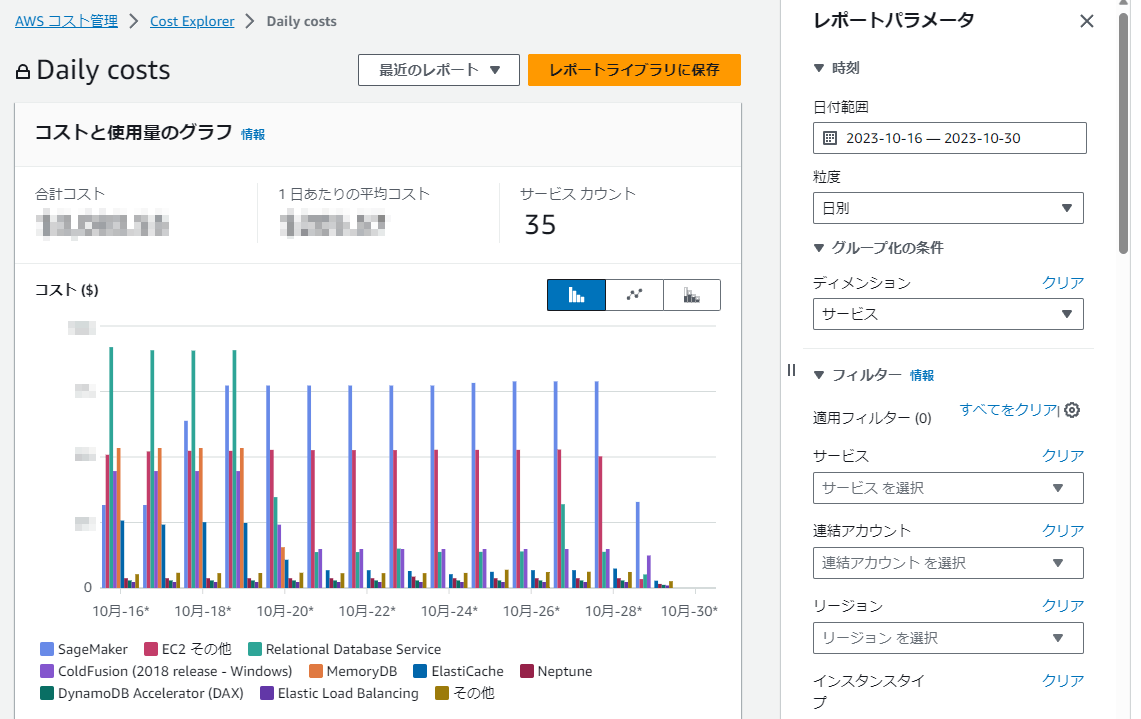Switch to the line chart view icon
The height and width of the screenshot is (719, 1141).
[x=634, y=294]
